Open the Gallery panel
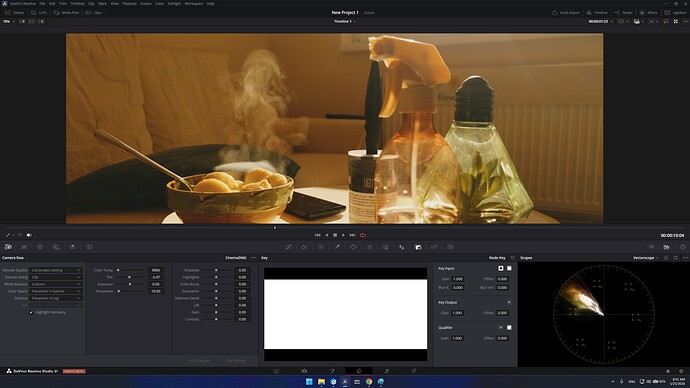 coord(15,12)
